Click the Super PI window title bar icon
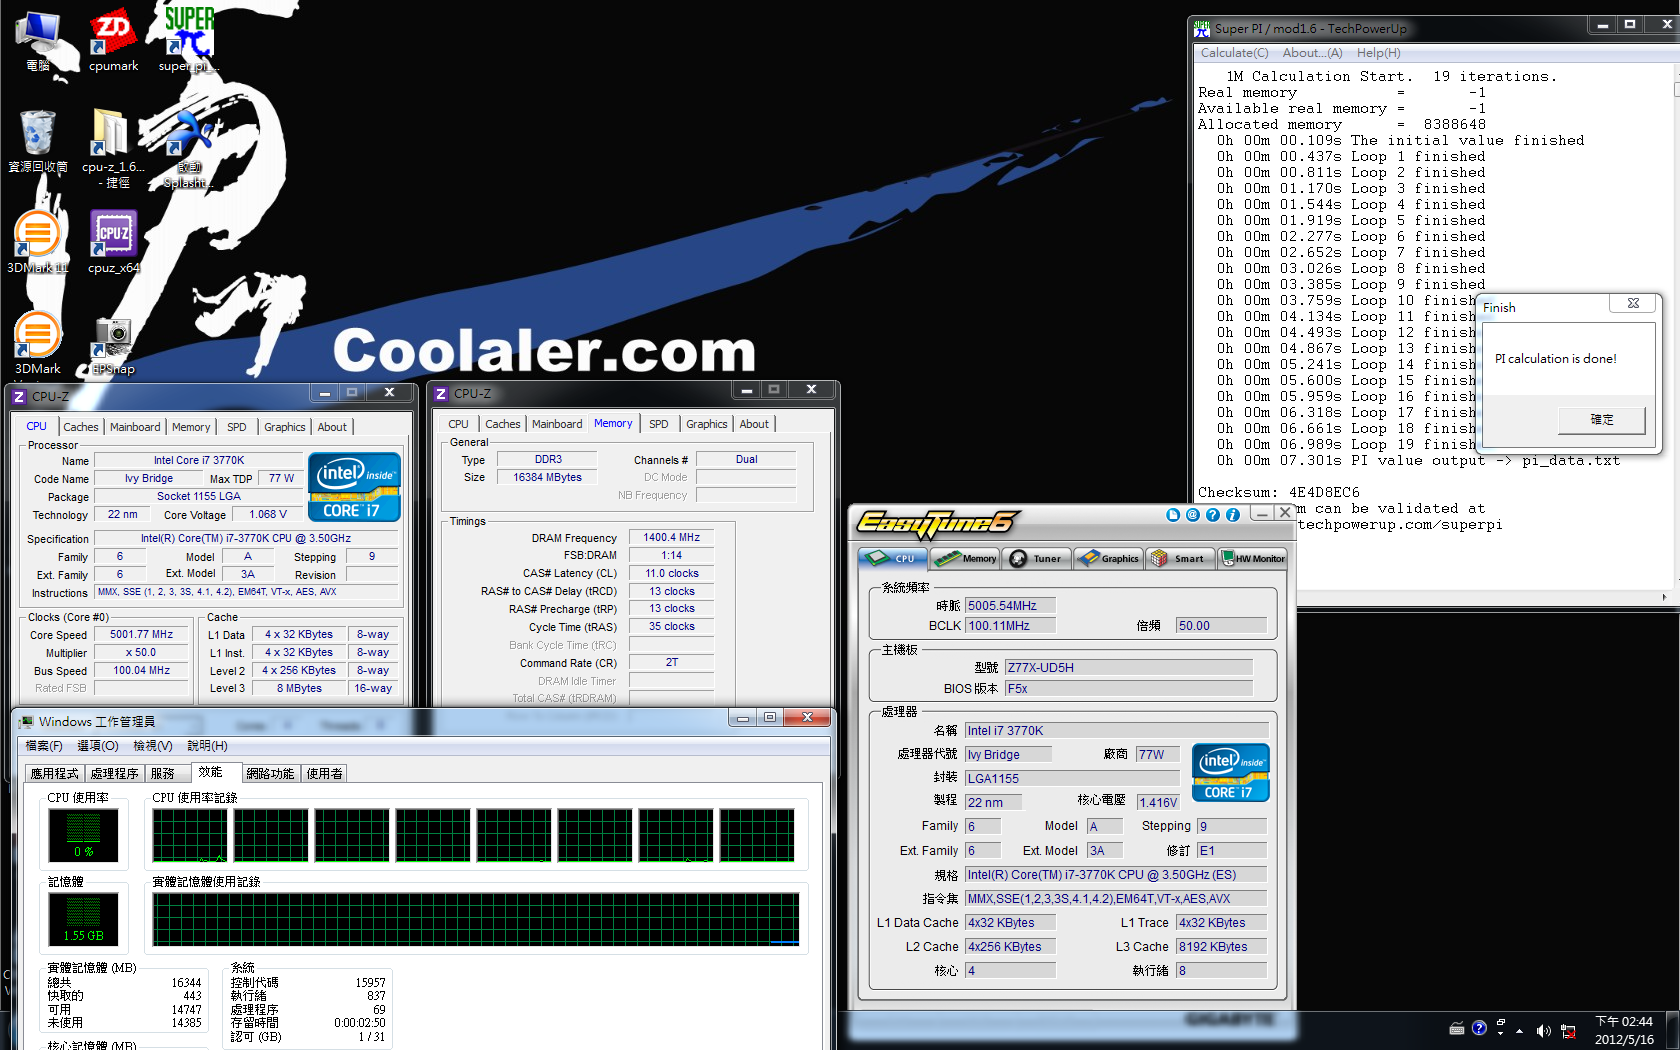The image size is (1680, 1050). pyautogui.click(x=1202, y=29)
